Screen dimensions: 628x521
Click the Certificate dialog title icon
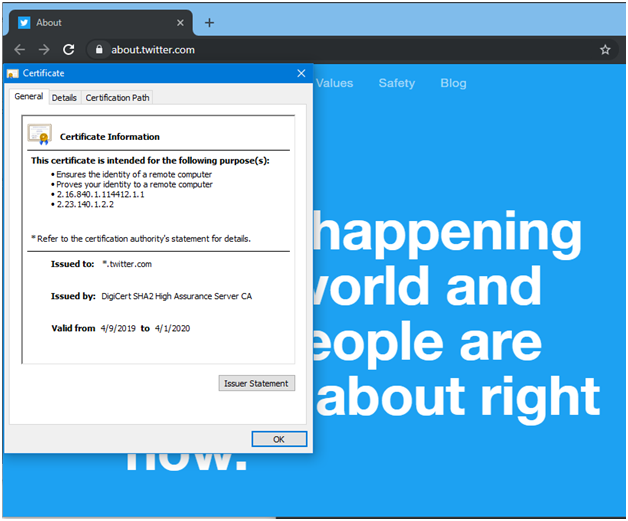pos(13,73)
